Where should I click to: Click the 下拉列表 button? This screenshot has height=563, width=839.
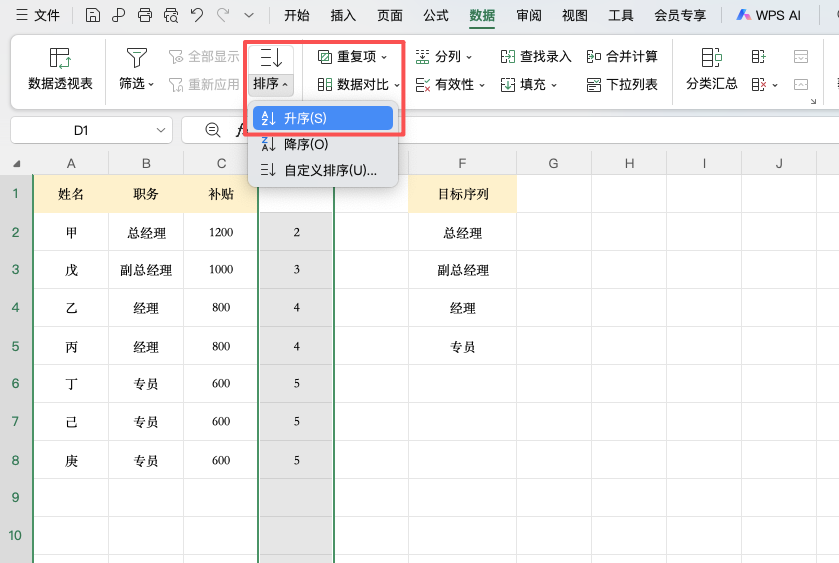click(x=622, y=84)
